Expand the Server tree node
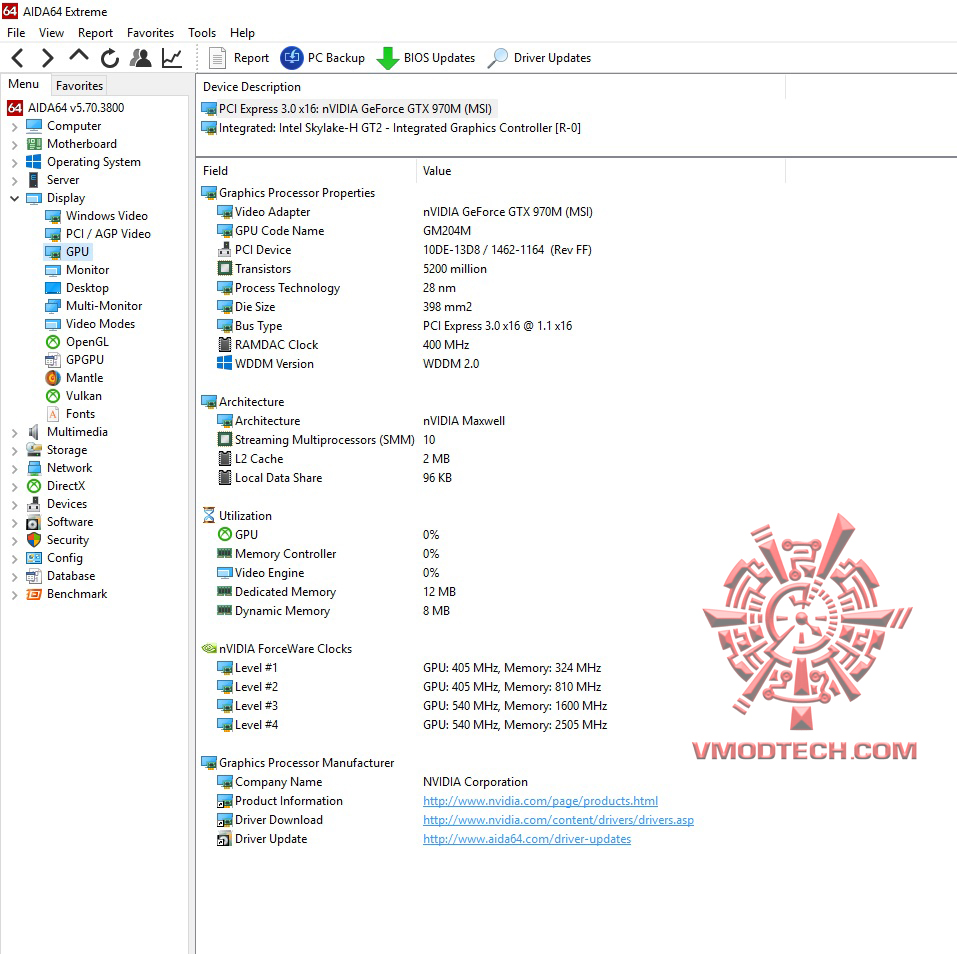 [15, 181]
